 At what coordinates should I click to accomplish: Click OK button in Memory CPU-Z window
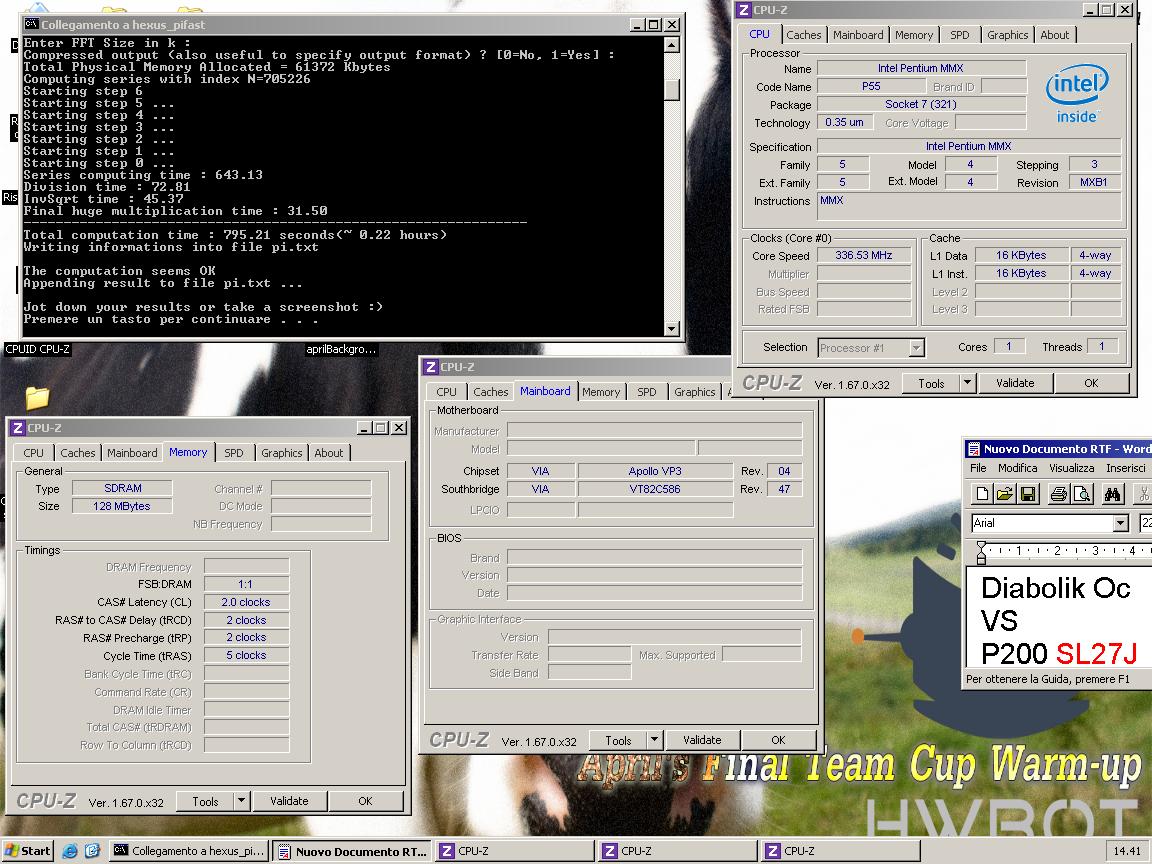tap(365, 801)
